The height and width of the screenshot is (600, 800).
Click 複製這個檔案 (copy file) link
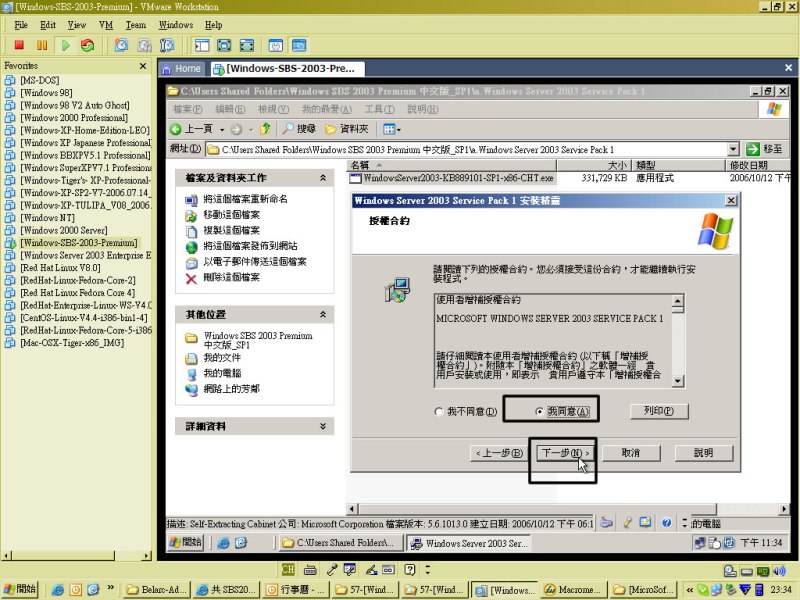pos(232,230)
